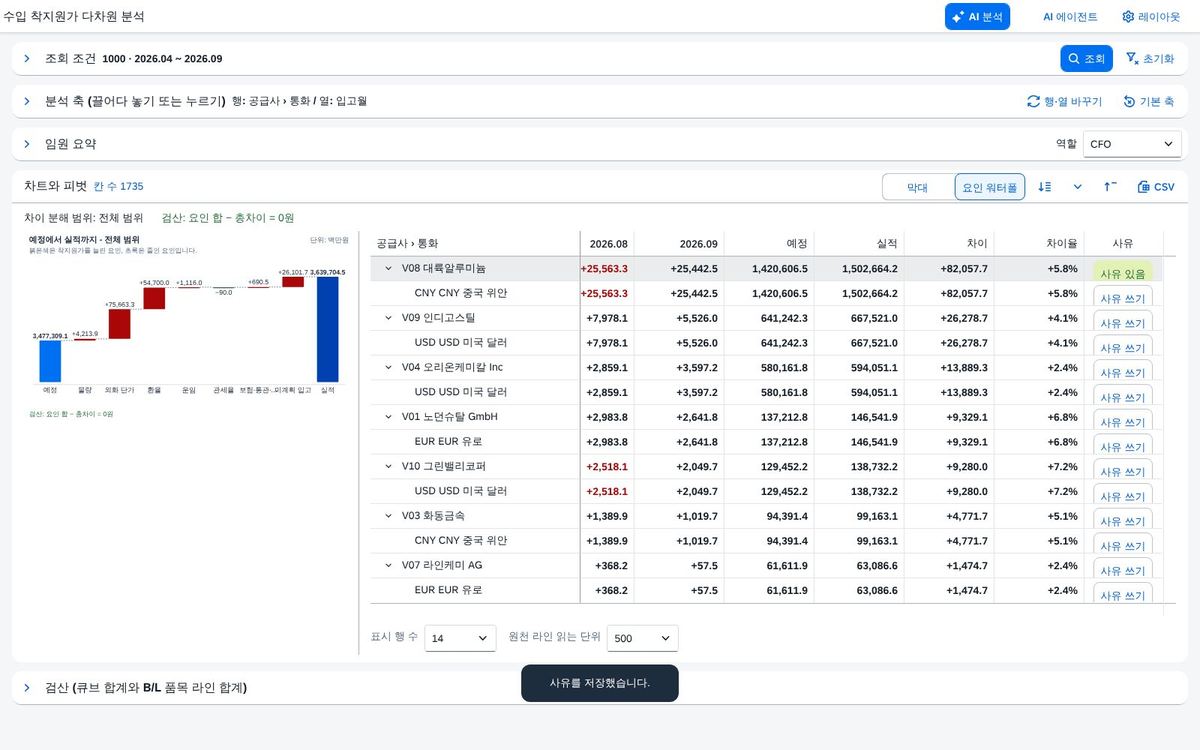
Task: Click the red 외화 단가 waterfall bar
Action: pyautogui.click(x=119, y=324)
